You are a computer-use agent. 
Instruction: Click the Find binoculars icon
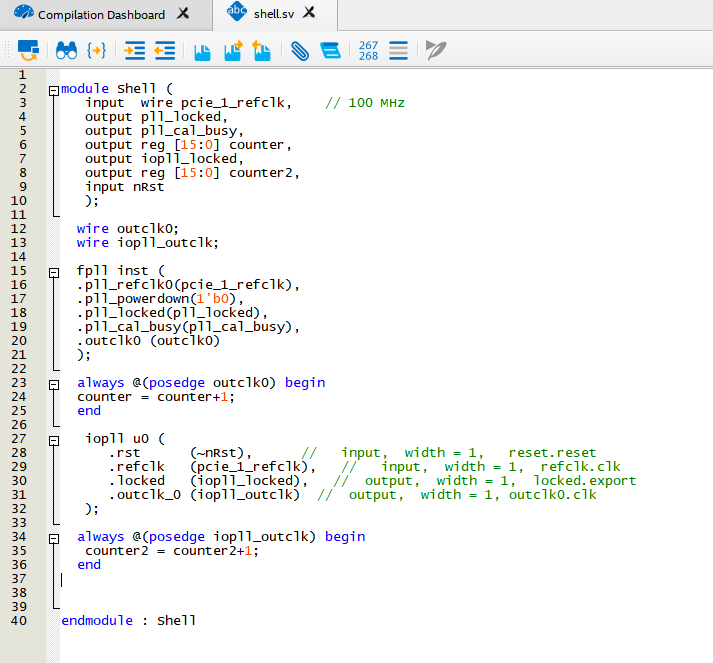pos(66,49)
